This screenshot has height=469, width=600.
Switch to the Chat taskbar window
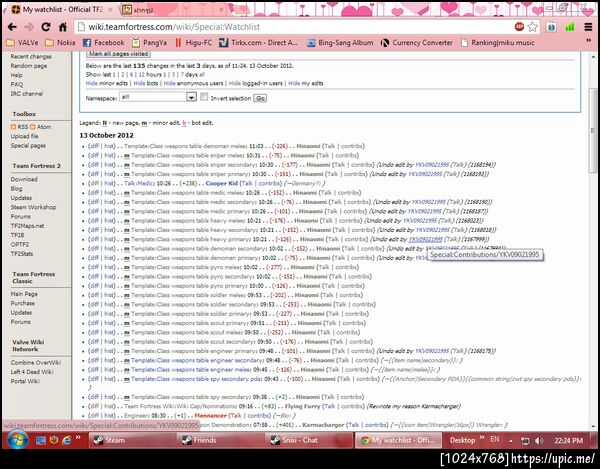tap(309, 440)
